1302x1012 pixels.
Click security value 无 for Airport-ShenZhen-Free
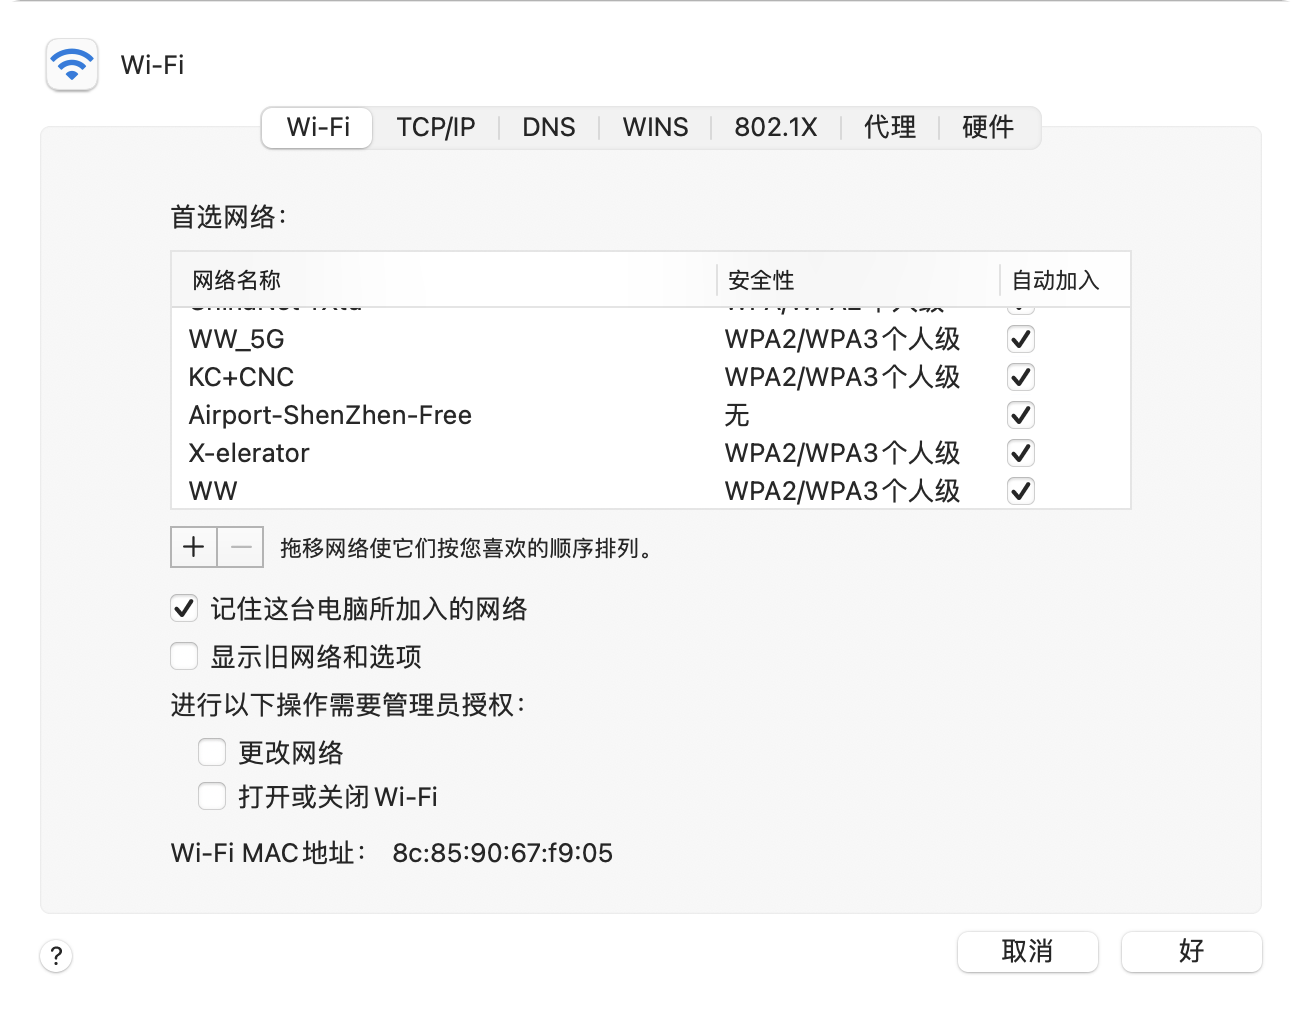[737, 415]
